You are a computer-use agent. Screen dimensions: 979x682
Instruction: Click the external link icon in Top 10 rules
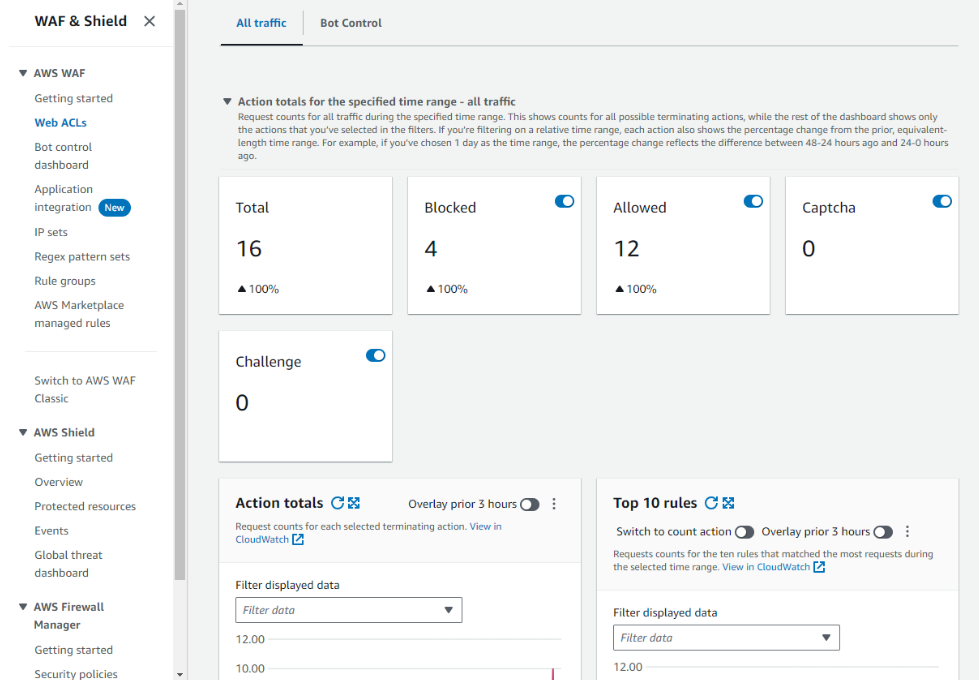point(819,567)
